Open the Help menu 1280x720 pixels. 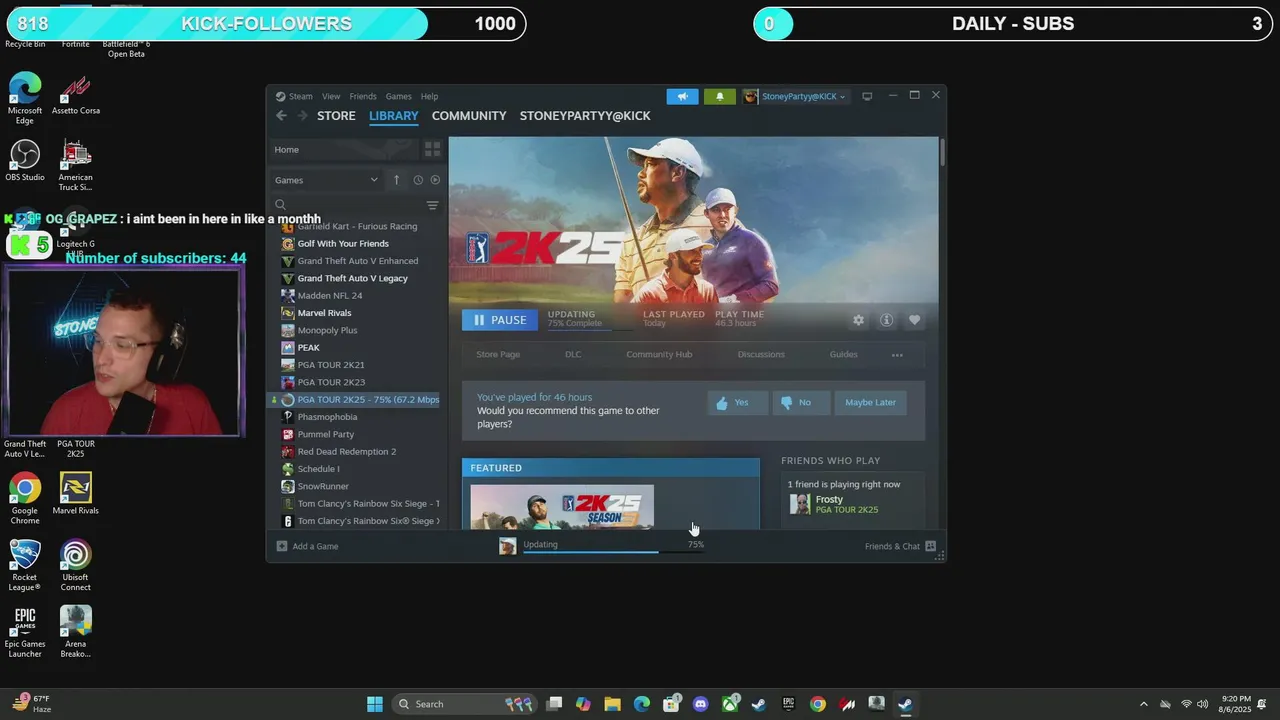click(429, 96)
